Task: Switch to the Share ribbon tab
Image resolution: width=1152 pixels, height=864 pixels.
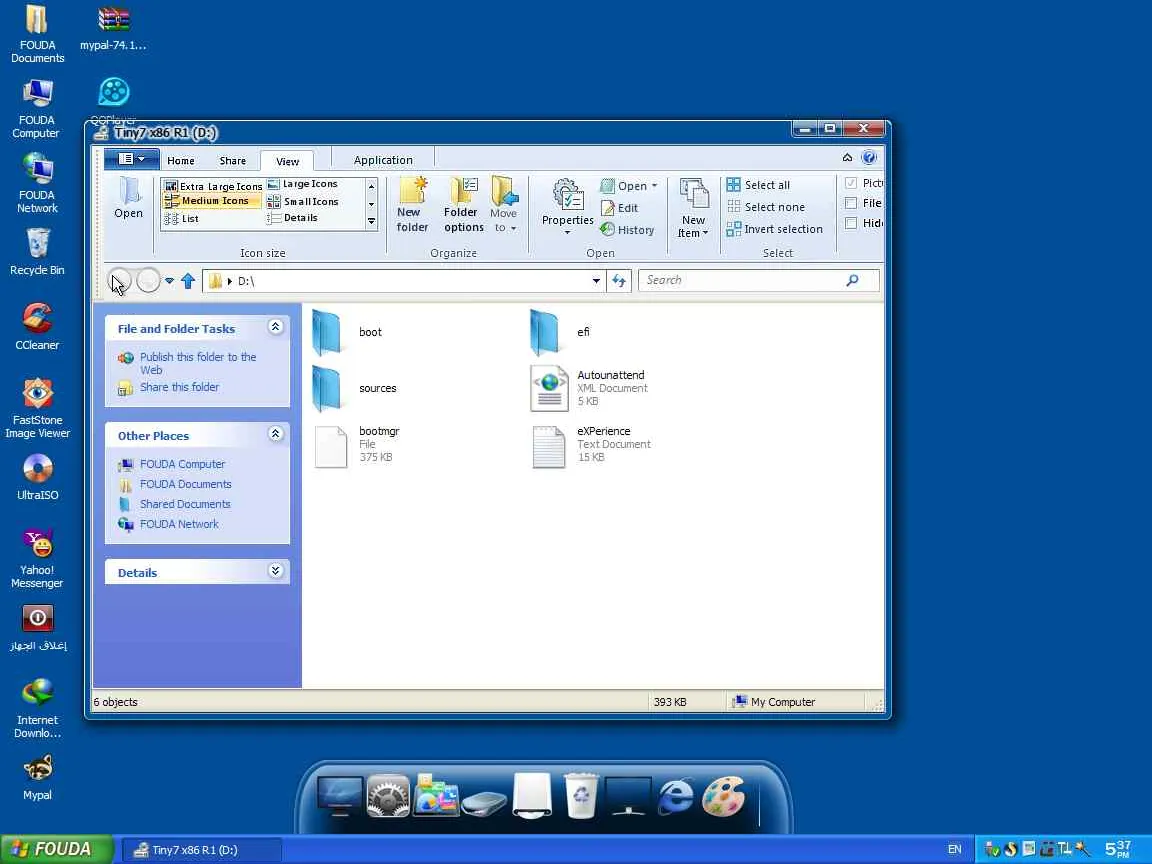Action: (232, 161)
